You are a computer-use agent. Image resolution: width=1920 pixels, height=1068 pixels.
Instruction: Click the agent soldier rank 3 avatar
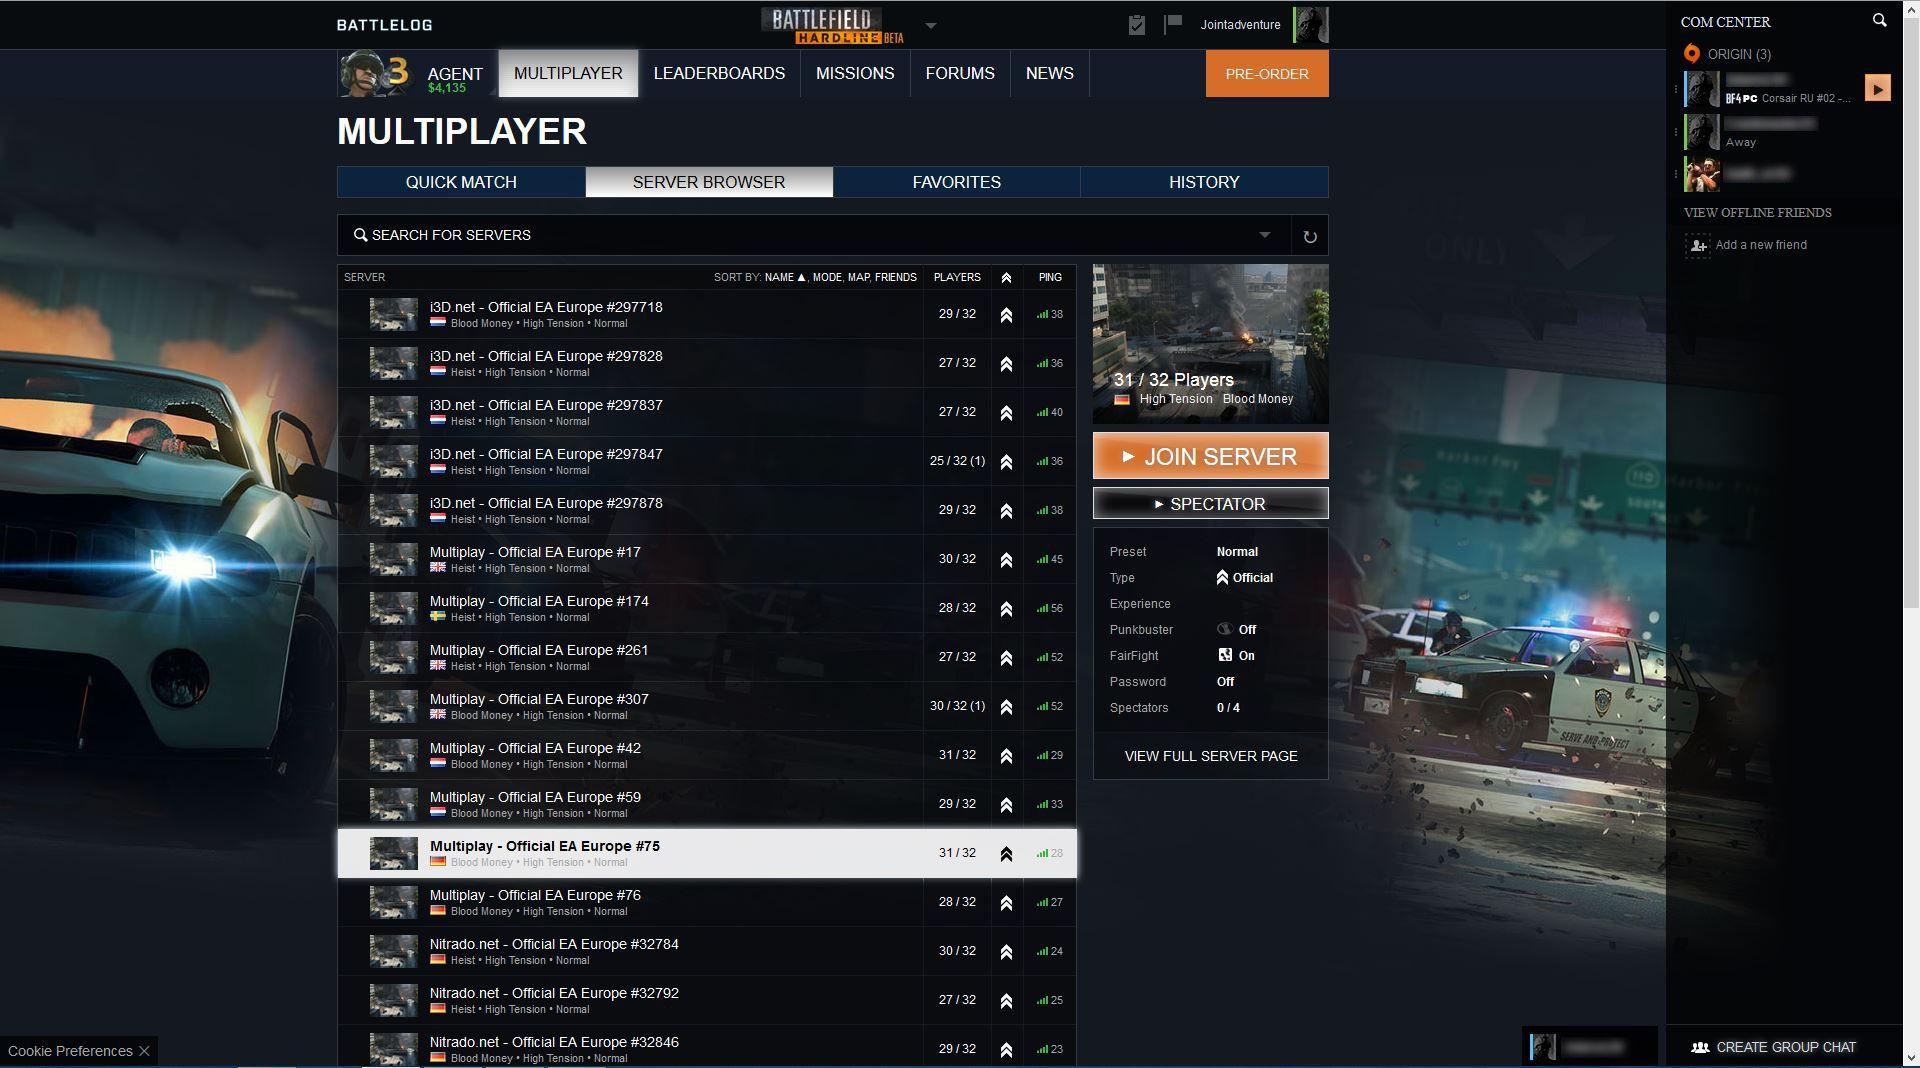pos(375,74)
